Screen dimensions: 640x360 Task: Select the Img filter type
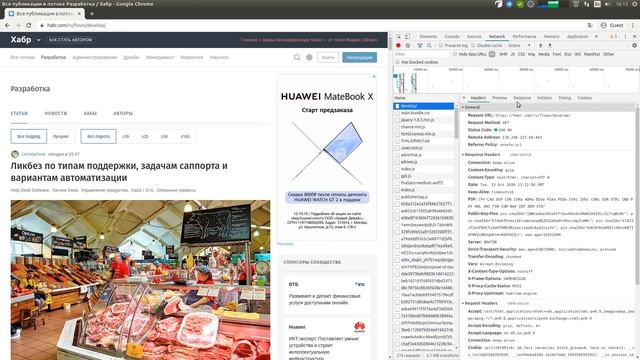click(531, 54)
